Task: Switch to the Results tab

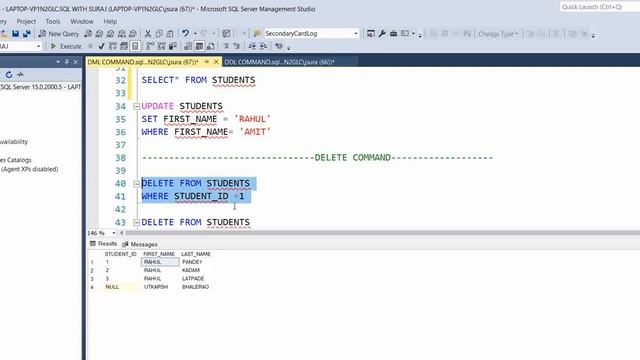Action: (103, 244)
